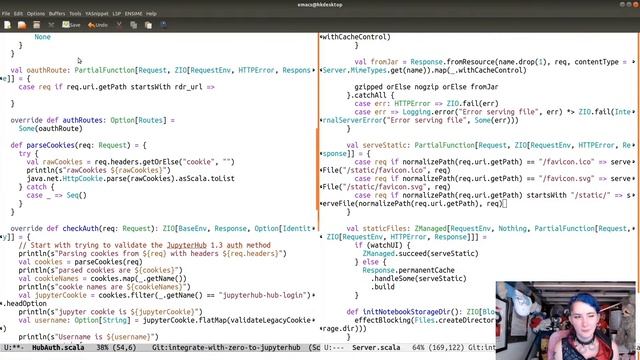Screen dimensions: 640x360
Task: Click the Open Directory (dired) toolbar icon
Action: pos(37,25)
